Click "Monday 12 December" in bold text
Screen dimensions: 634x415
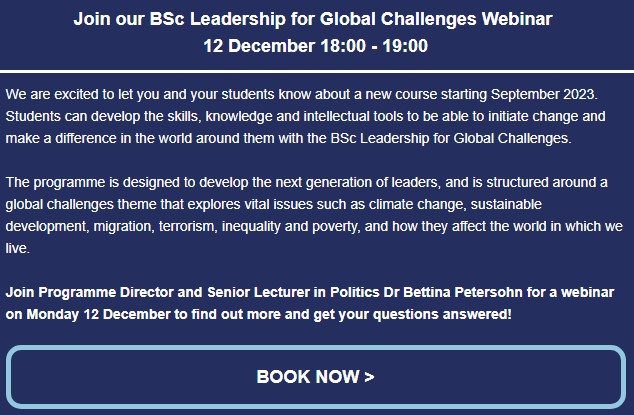click(x=98, y=314)
